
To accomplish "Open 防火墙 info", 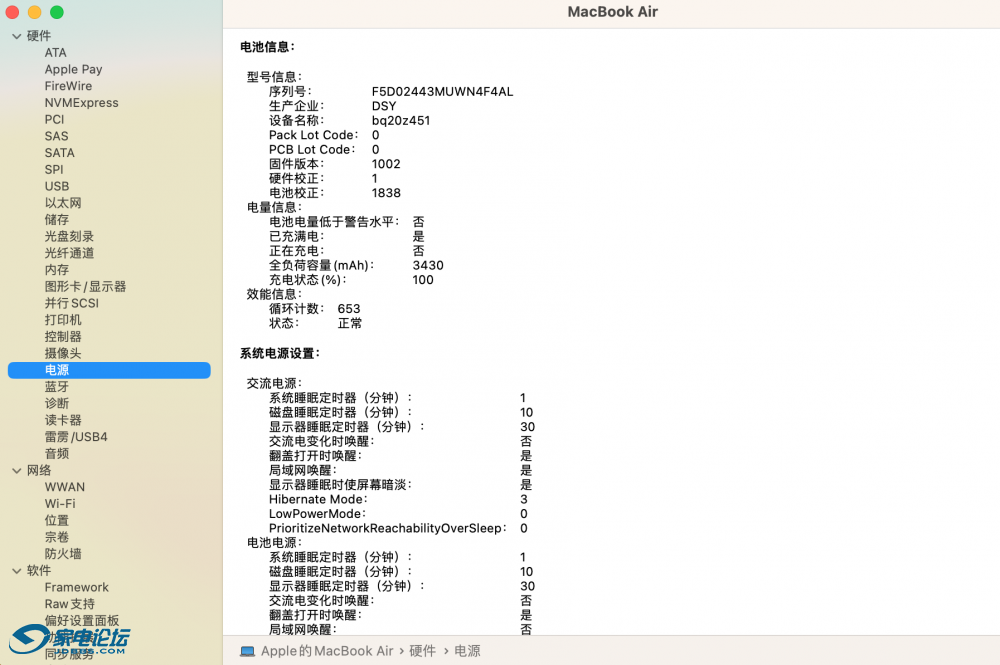I will pyautogui.click(x=63, y=553).
